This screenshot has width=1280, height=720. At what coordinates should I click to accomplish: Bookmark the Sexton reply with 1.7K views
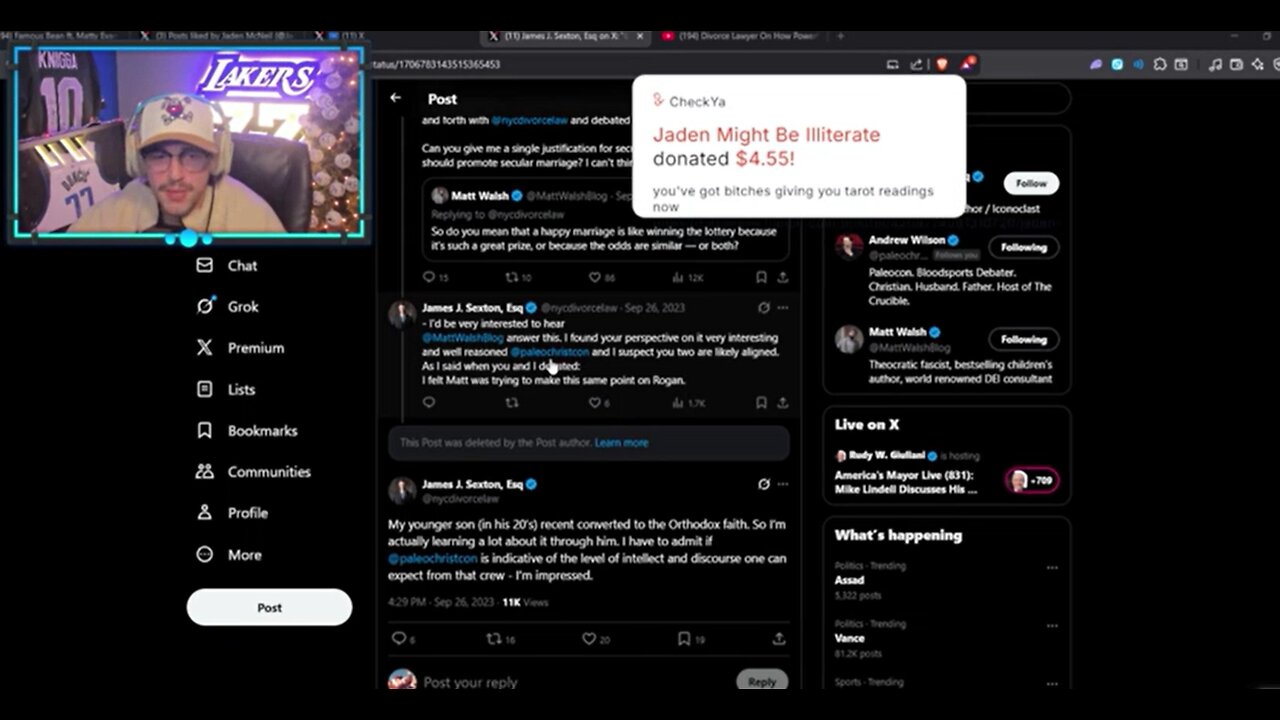[x=761, y=402]
